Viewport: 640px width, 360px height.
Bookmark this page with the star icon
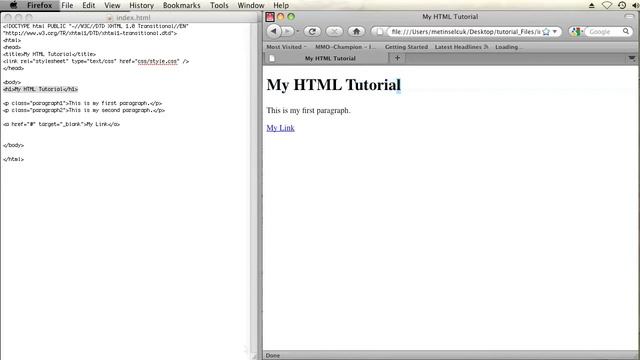click(x=546, y=32)
